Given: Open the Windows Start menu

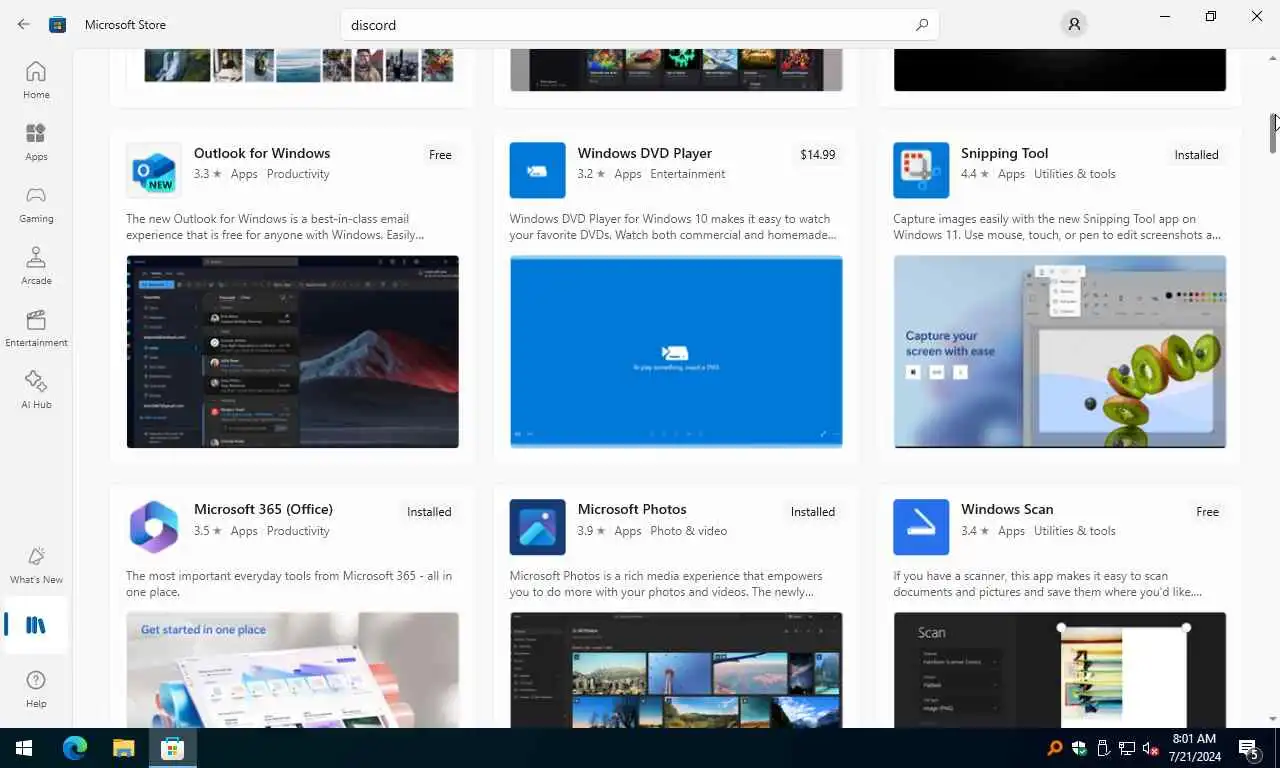Looking at the screenshot, I should 24,748.
